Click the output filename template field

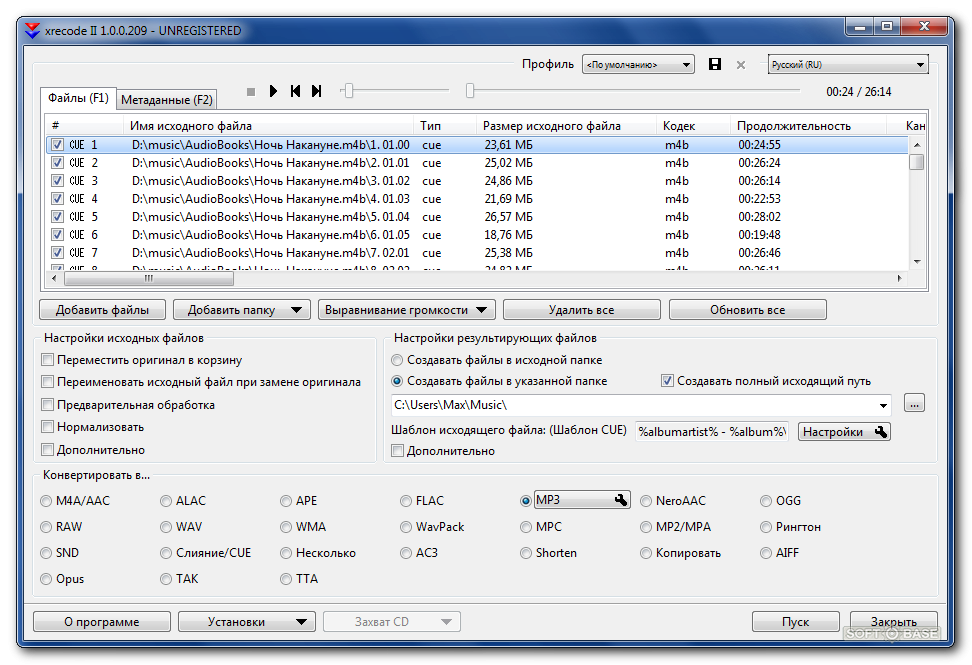coord(712,431)
